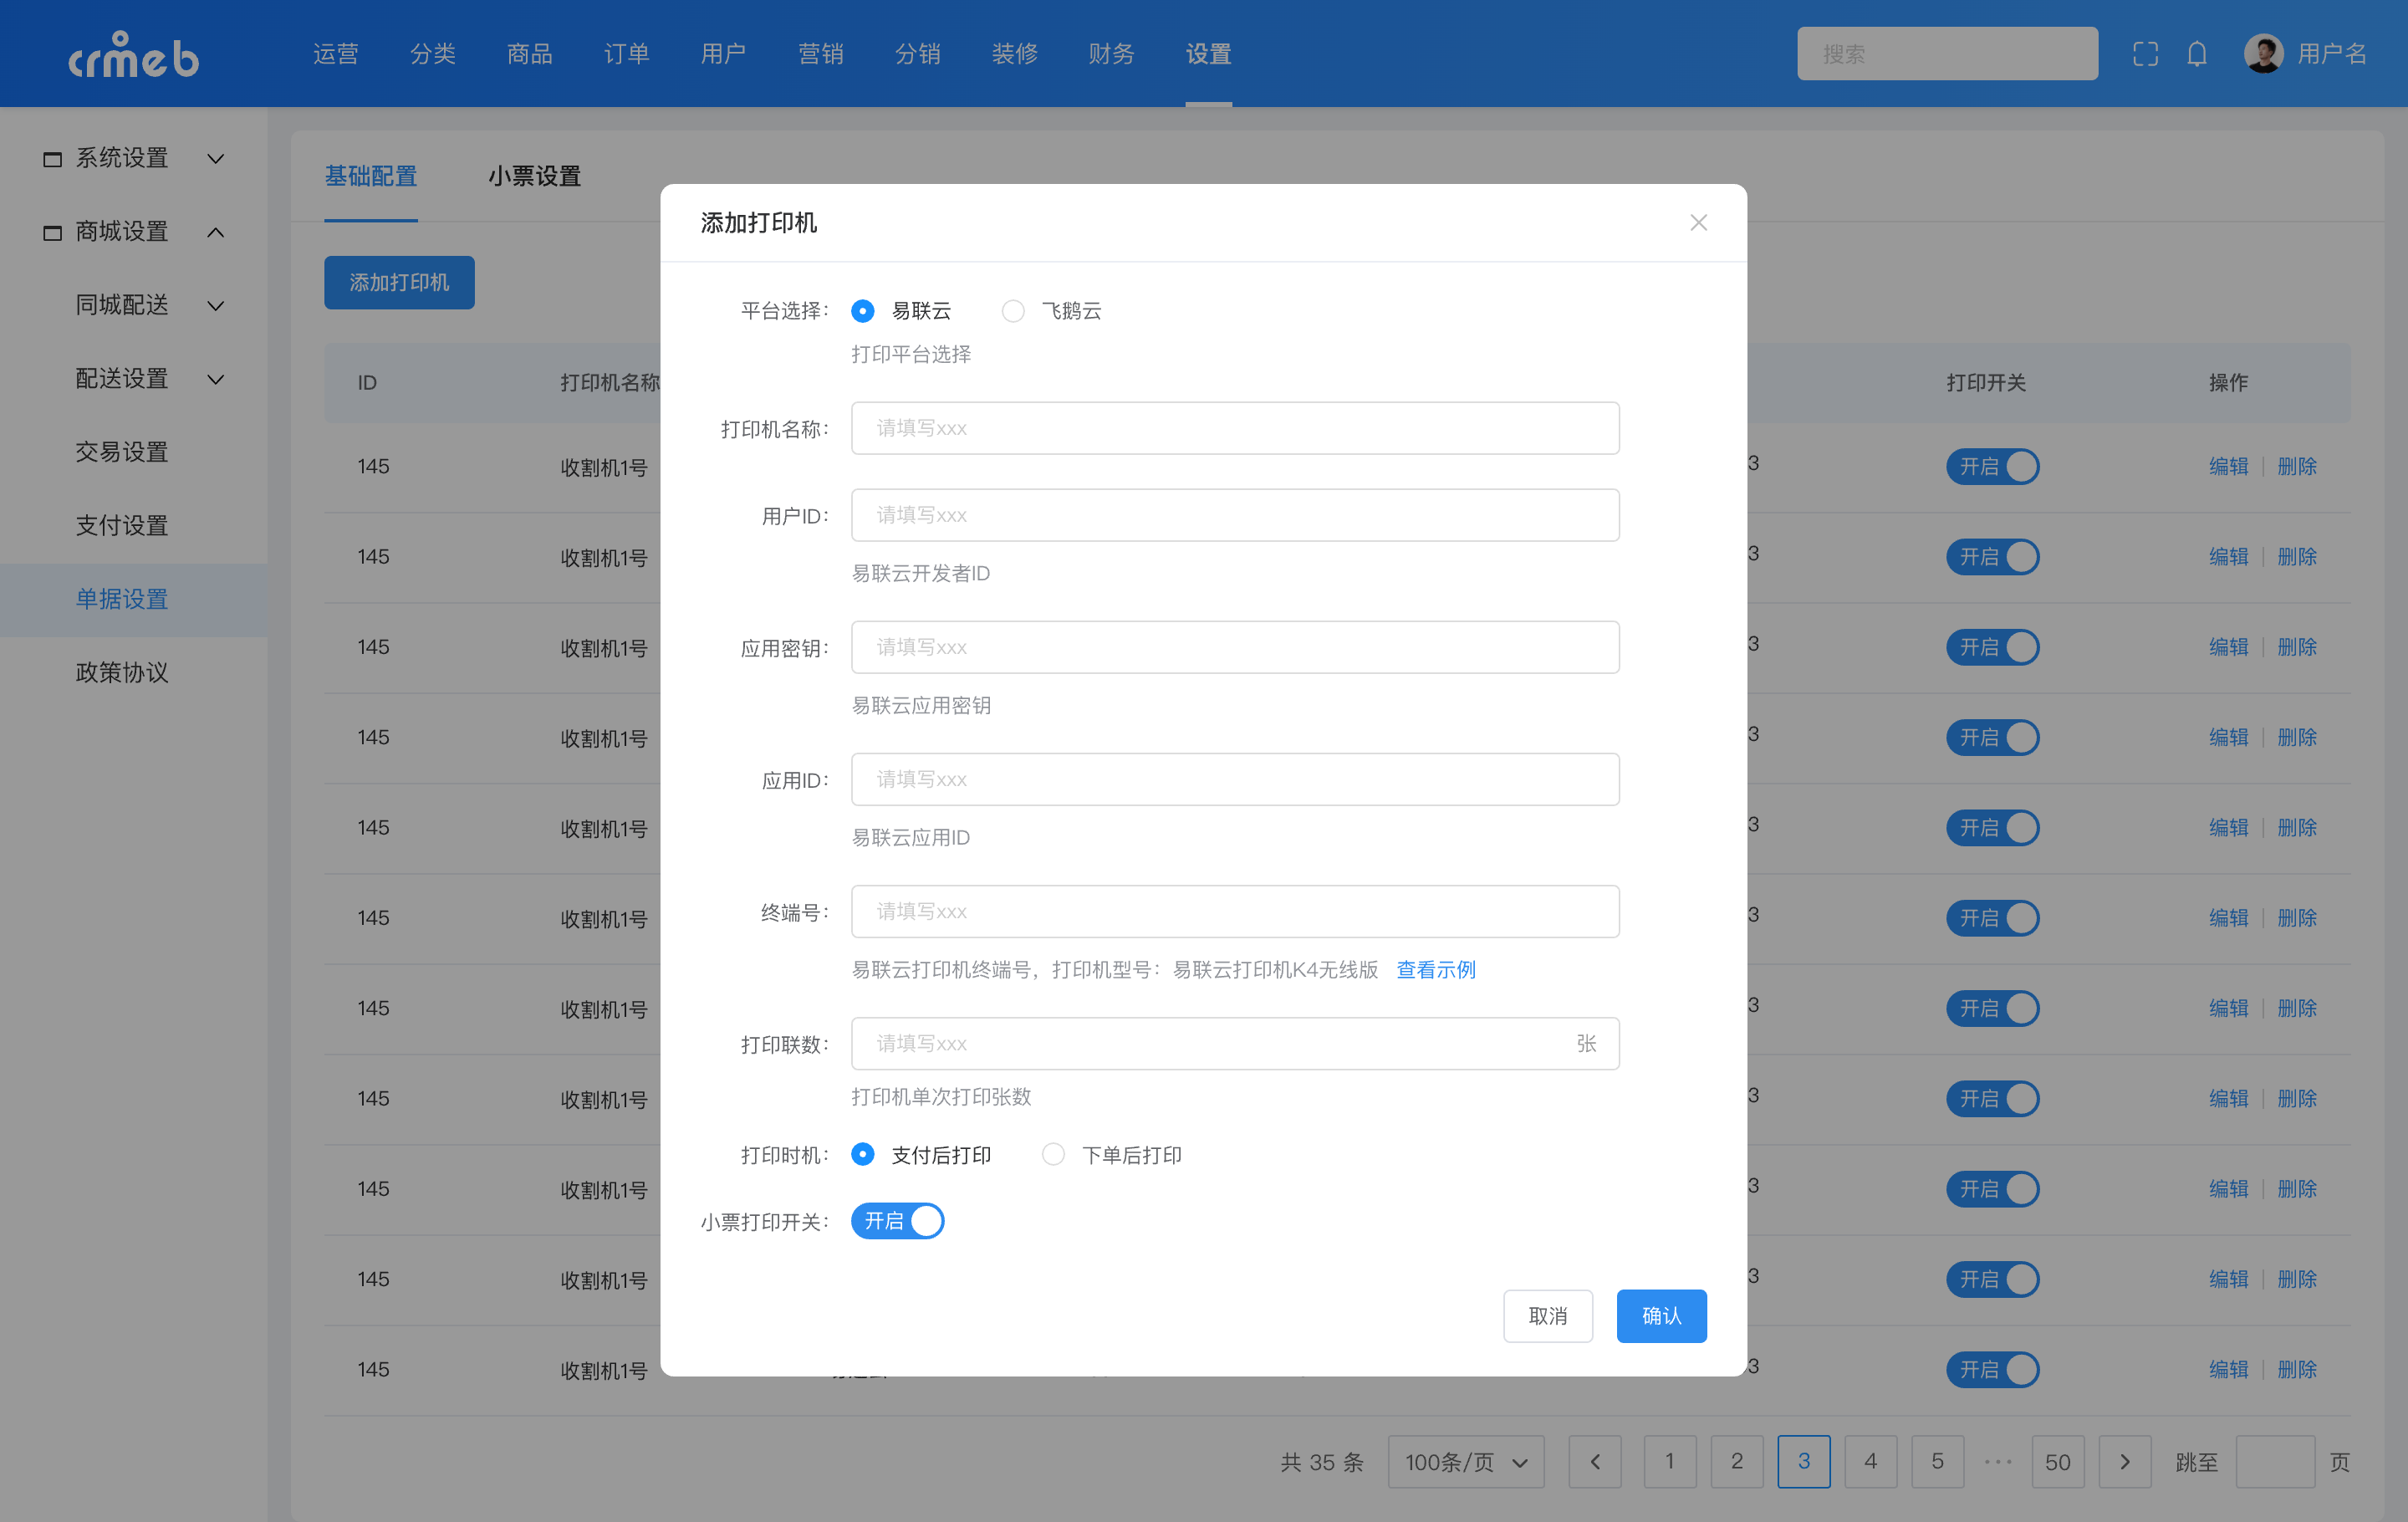Select page 4 in pagination
Image resolution: width=2408 pixels, height=1522 pixels.
(1870, 1462)
